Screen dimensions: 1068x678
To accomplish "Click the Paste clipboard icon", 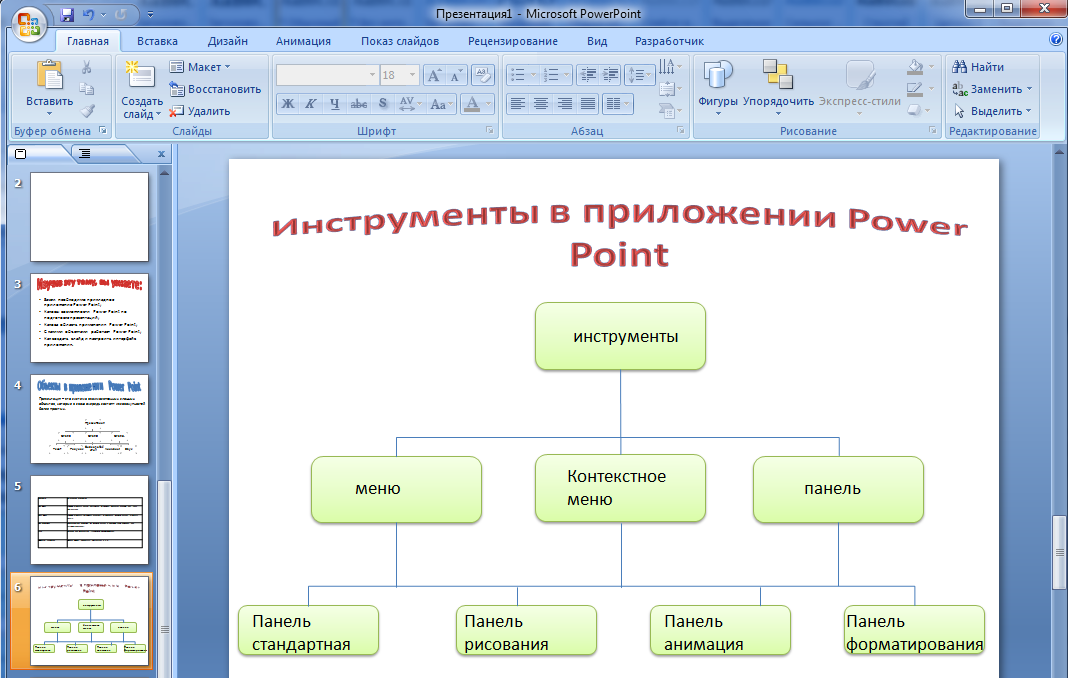I will click(x=50, y=75).
